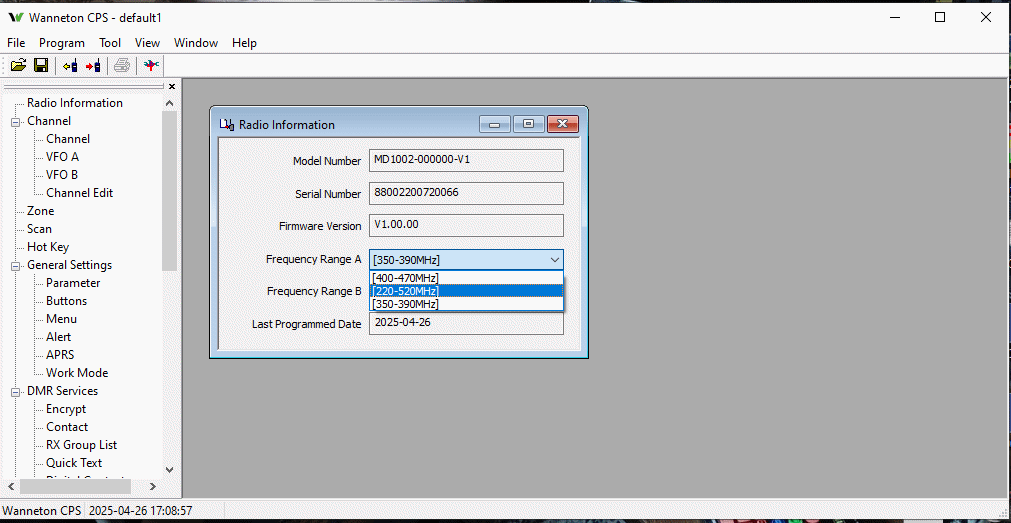Choose [350-390MHz] from the dropdown list
This screenshot has width=1011, height=523.
(x=466, y=304)
